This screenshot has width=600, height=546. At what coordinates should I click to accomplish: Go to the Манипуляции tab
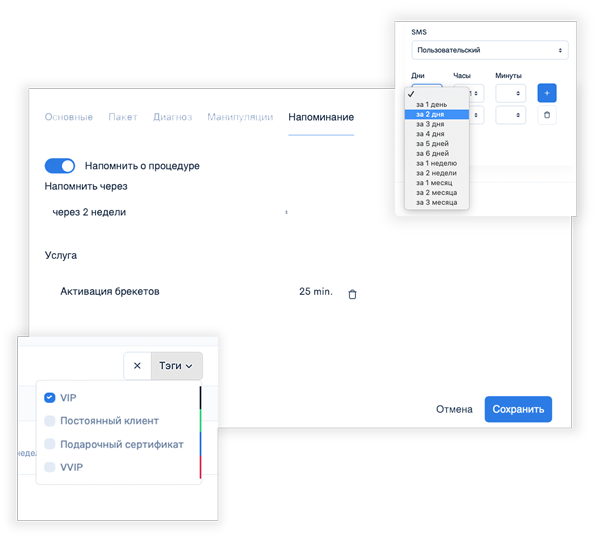coord(240,117)
